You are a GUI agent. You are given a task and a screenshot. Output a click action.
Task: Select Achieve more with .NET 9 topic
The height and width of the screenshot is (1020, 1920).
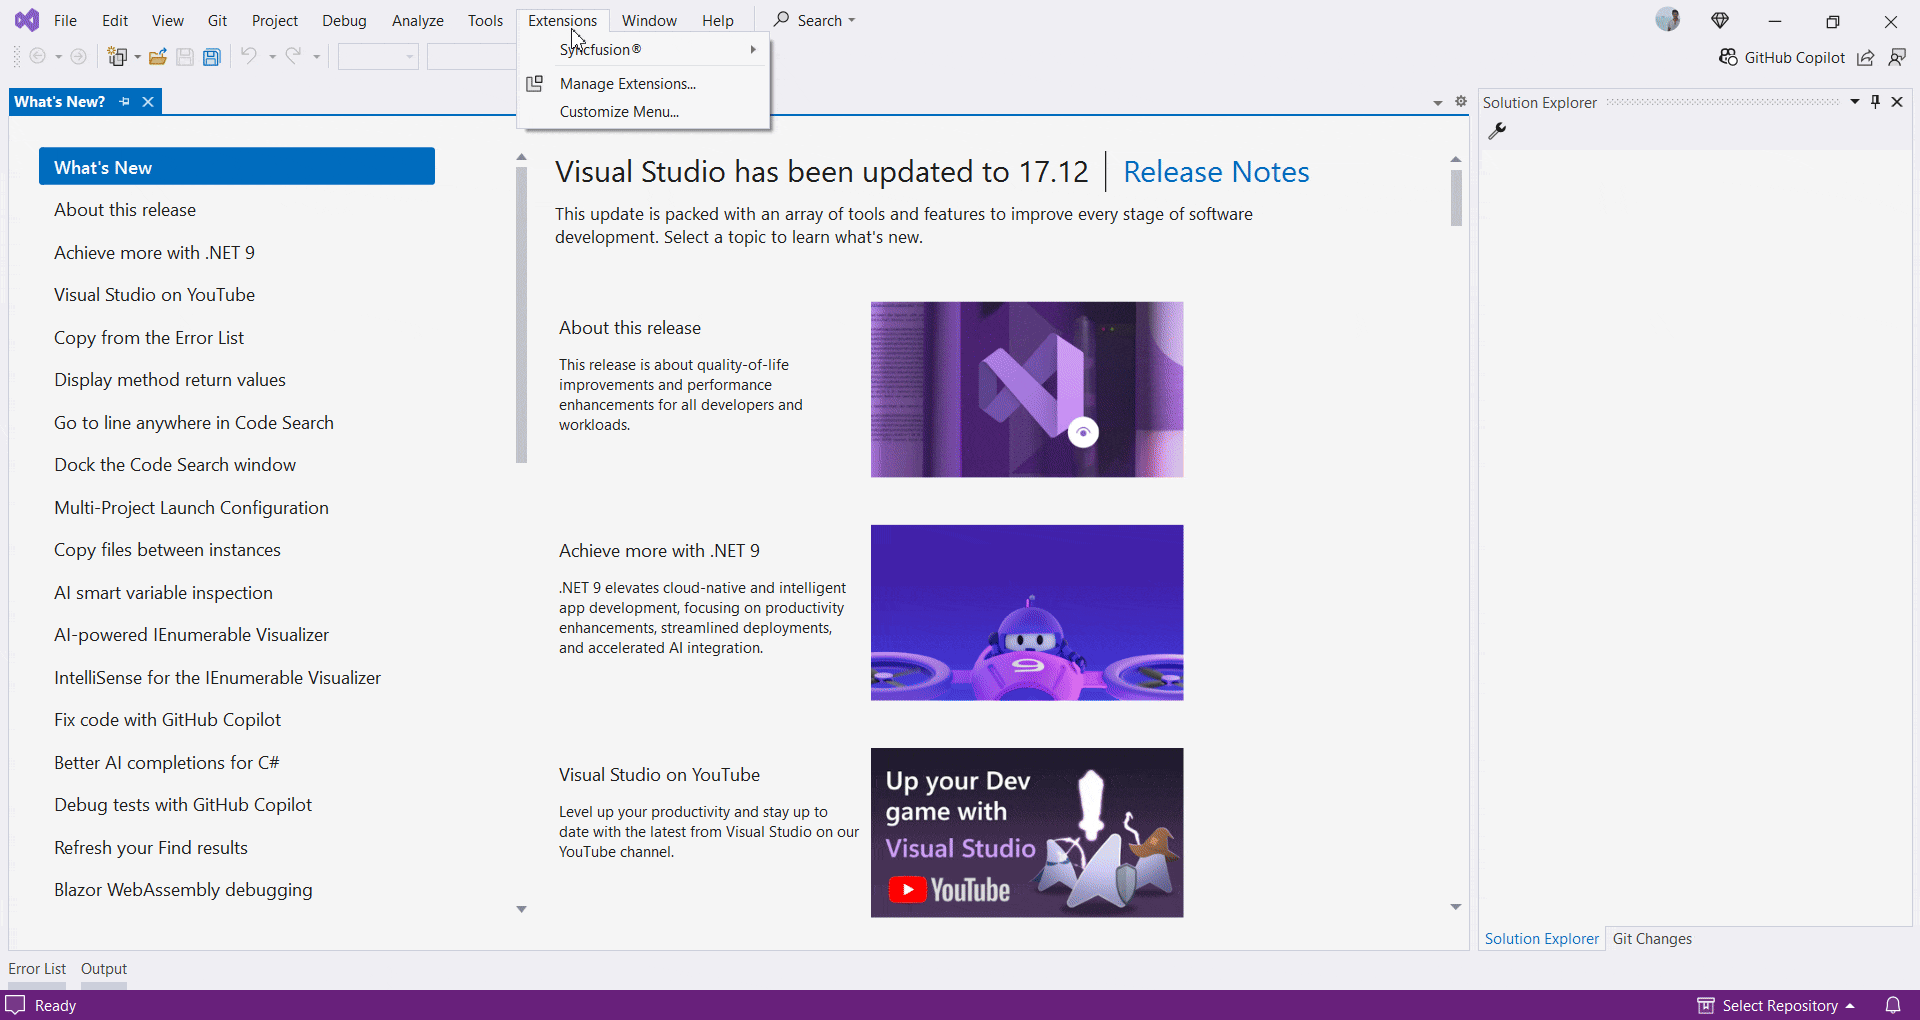(154, 253)
